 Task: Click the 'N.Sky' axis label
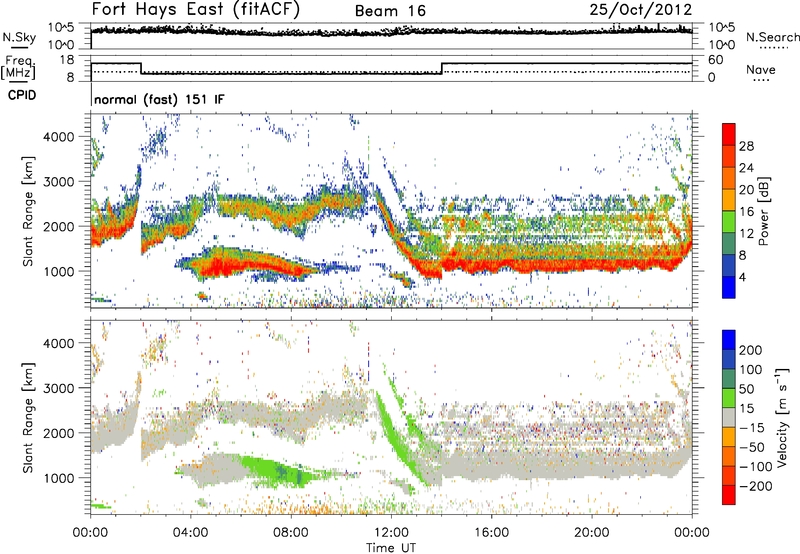tap(19, 37)
